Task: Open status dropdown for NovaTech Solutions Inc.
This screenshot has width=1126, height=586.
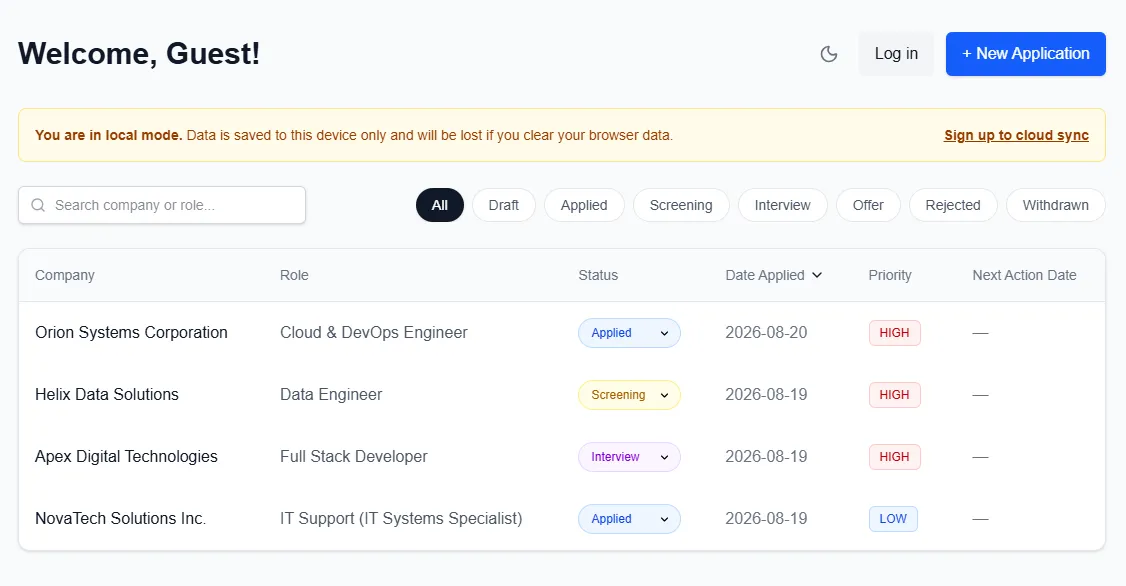Action: coord(629,518)
